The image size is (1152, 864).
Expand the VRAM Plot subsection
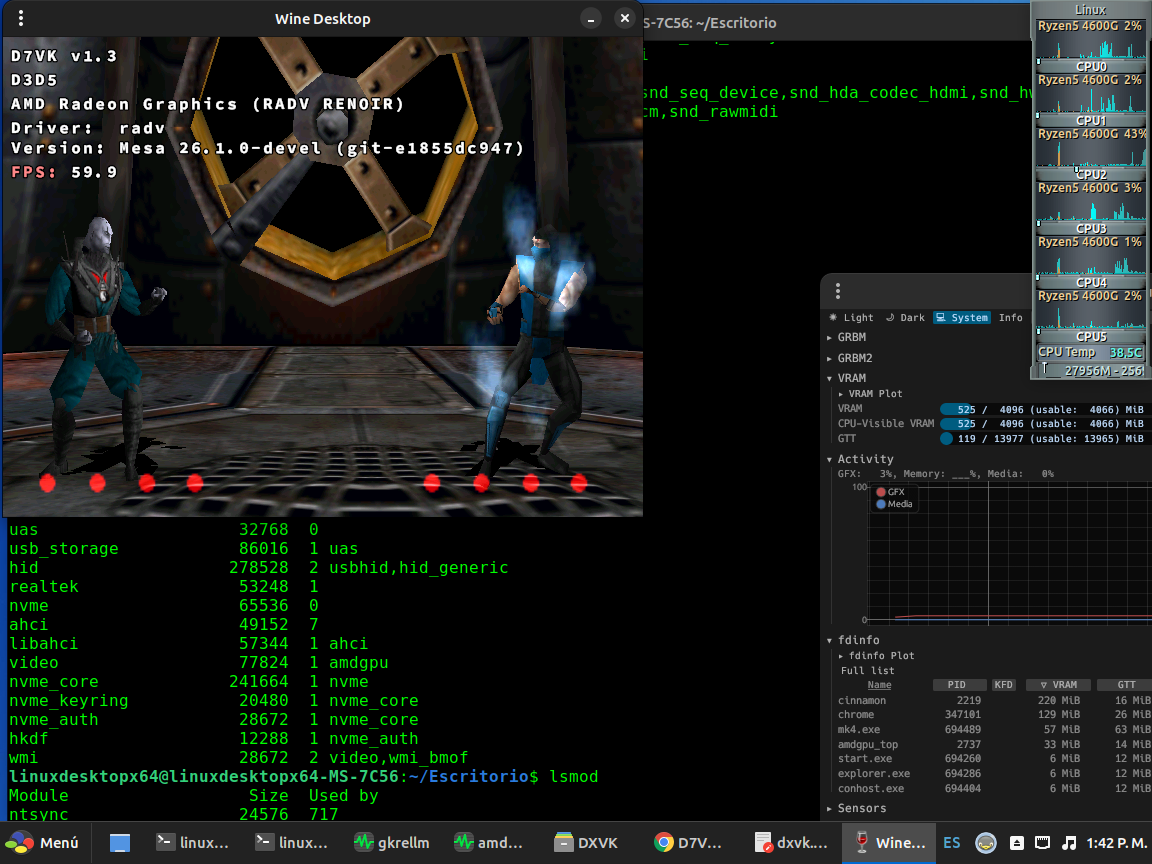[870, 394]
